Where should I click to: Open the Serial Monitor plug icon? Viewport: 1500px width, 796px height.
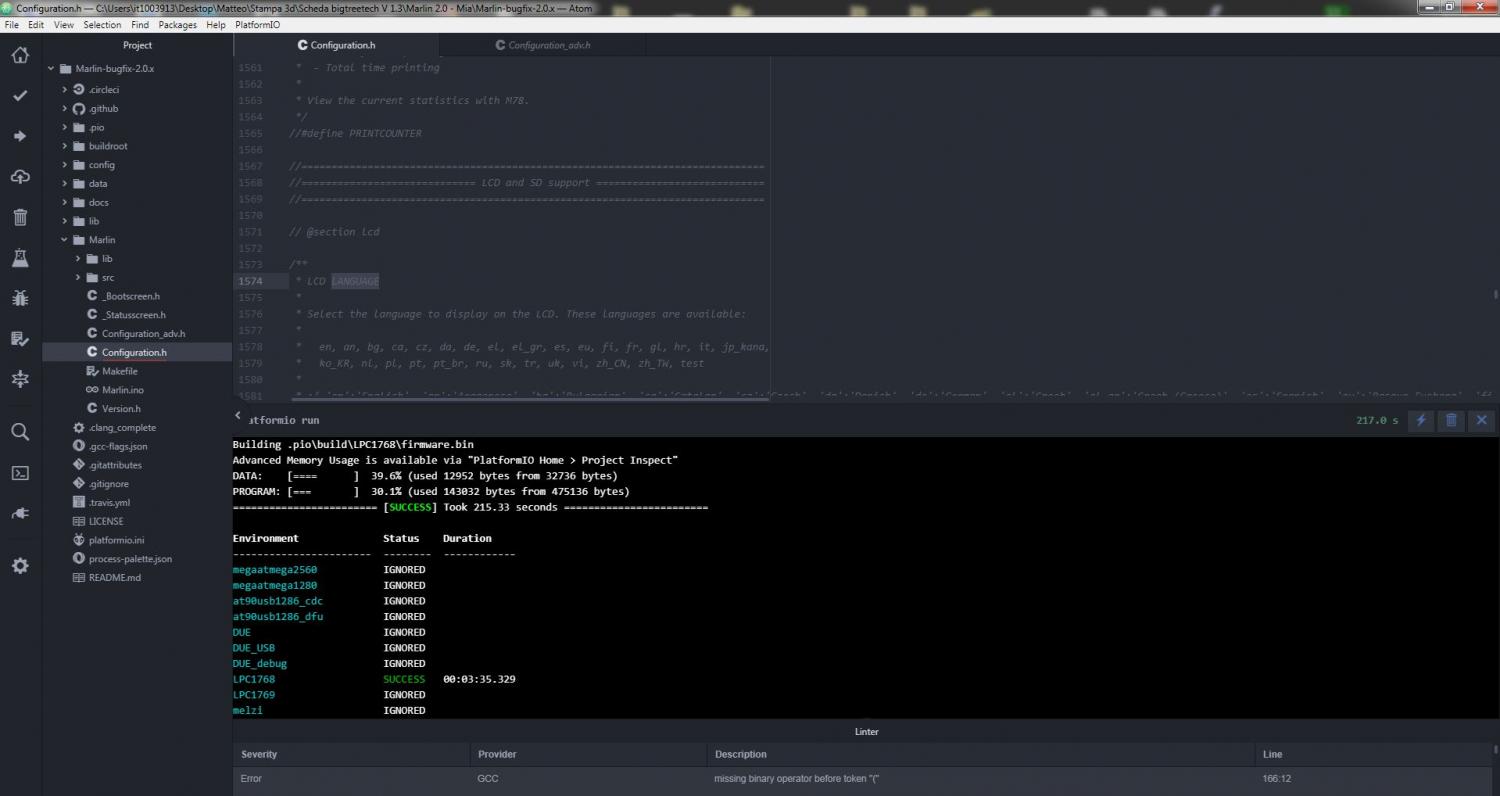point(20,513)
